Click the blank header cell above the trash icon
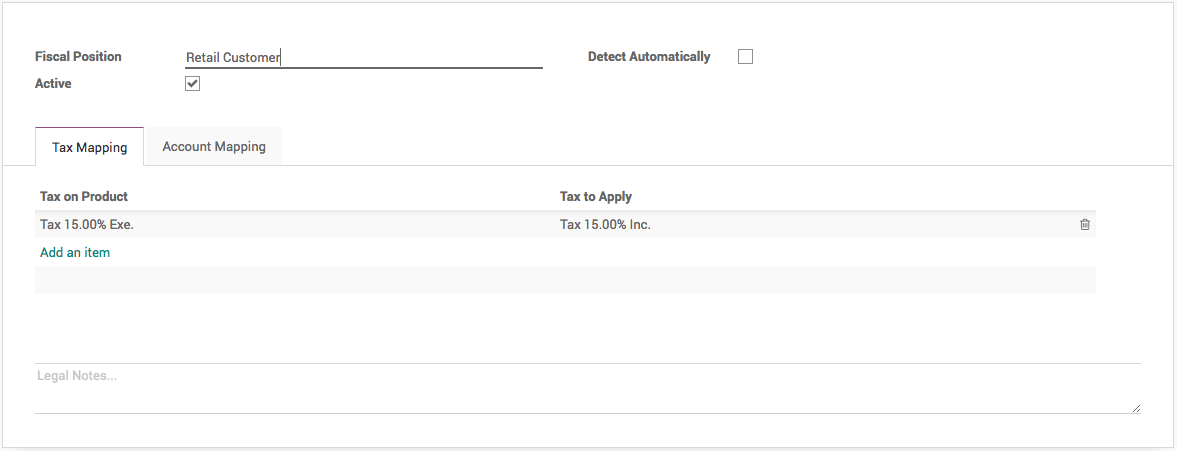The image size is (1177, 451). click(1085, 197)
